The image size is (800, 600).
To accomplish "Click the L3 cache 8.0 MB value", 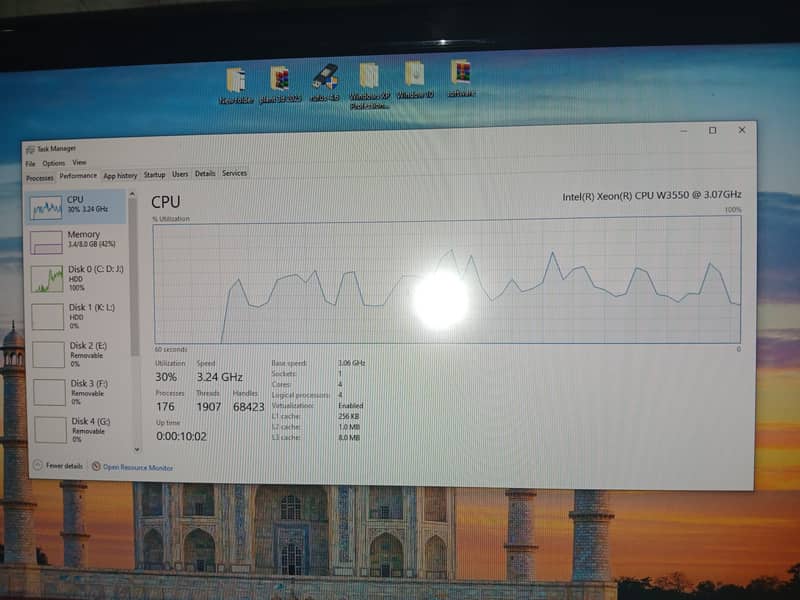I will 349,438.
